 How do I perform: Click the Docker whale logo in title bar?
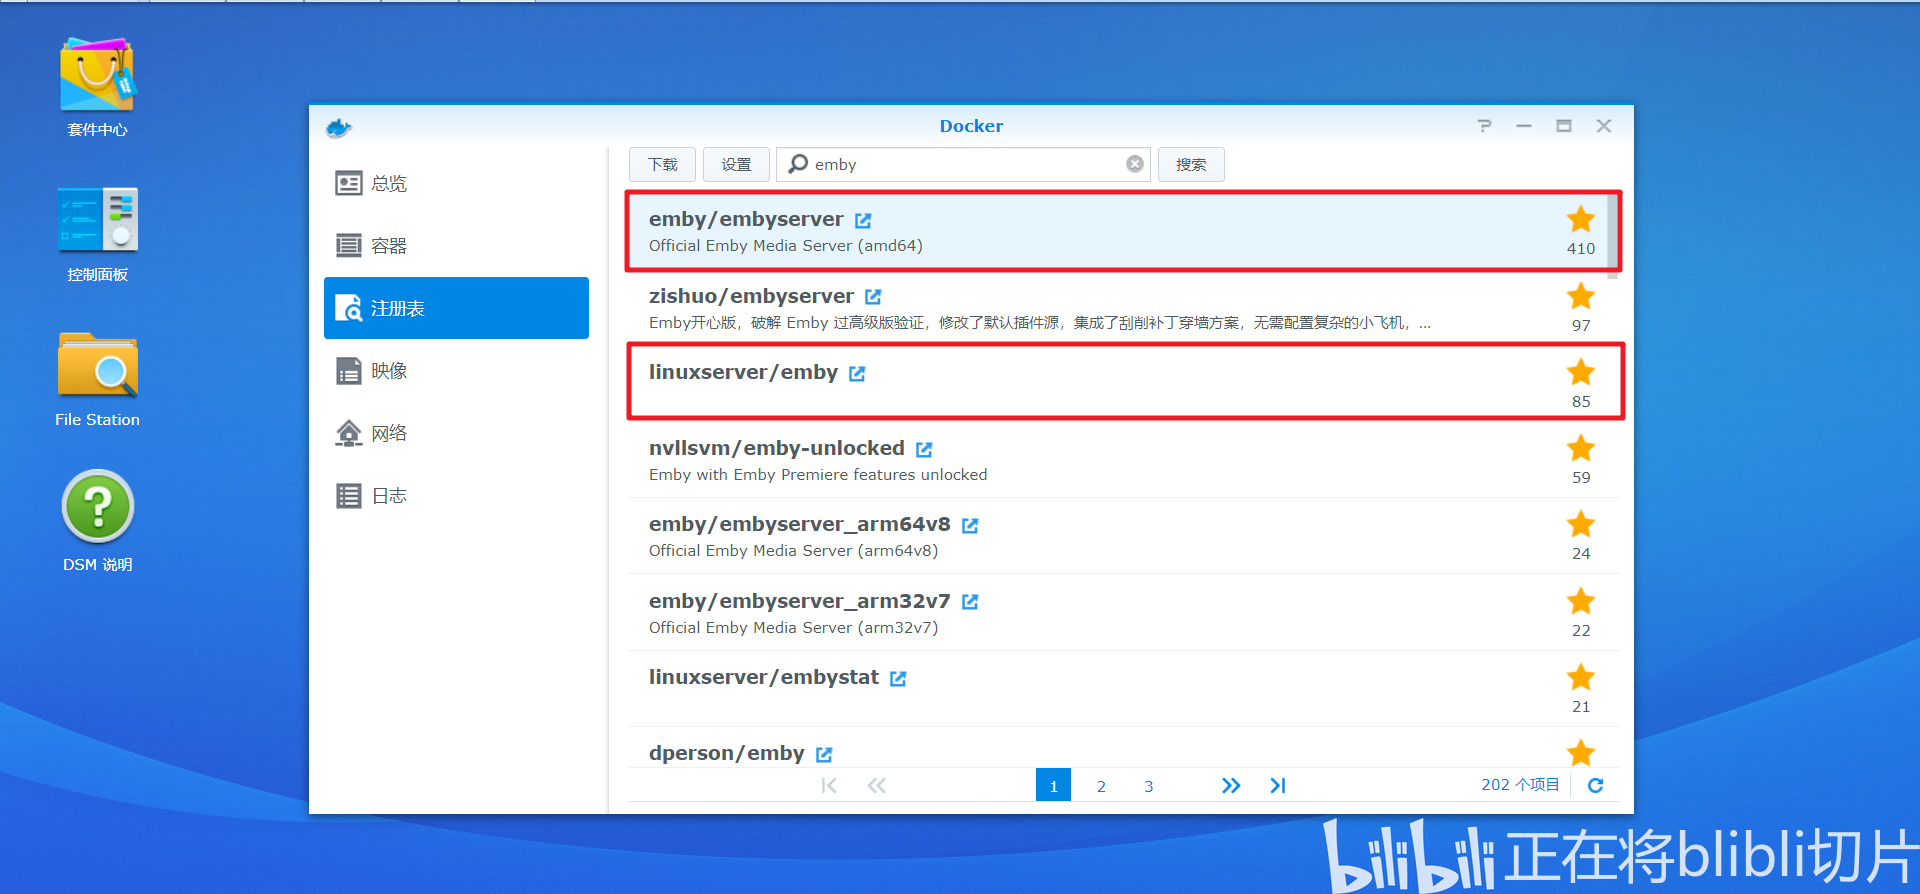click(x=339, y=127)
